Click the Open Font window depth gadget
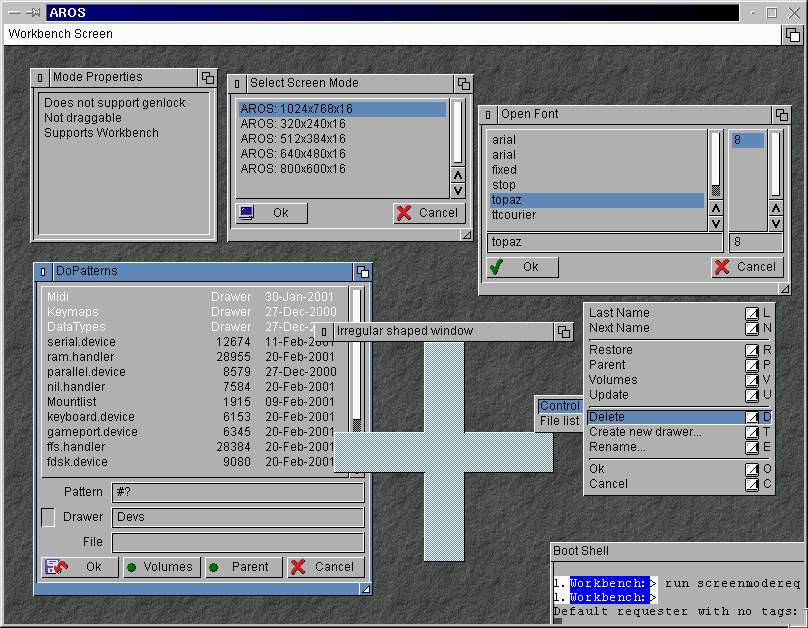This screenshot has width=808, height=628. pyautogui.click(x=782, y=115)
